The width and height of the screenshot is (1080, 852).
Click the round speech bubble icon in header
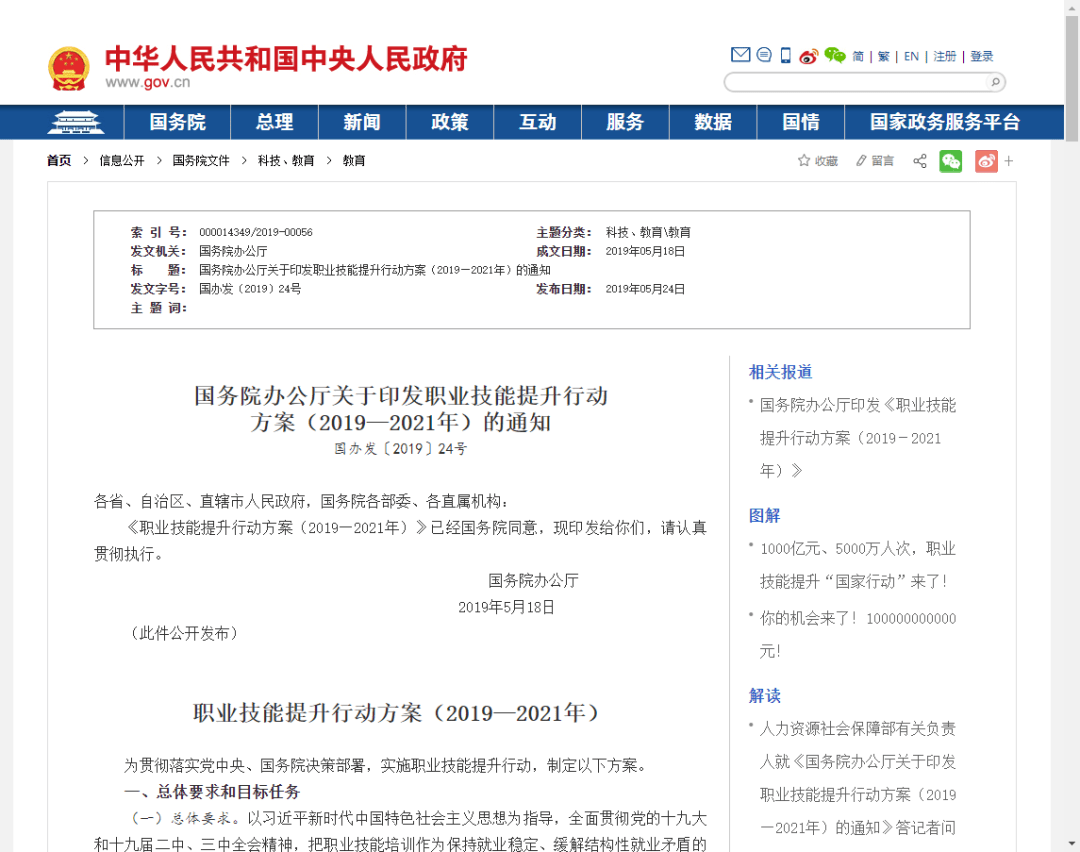point(764,54)
